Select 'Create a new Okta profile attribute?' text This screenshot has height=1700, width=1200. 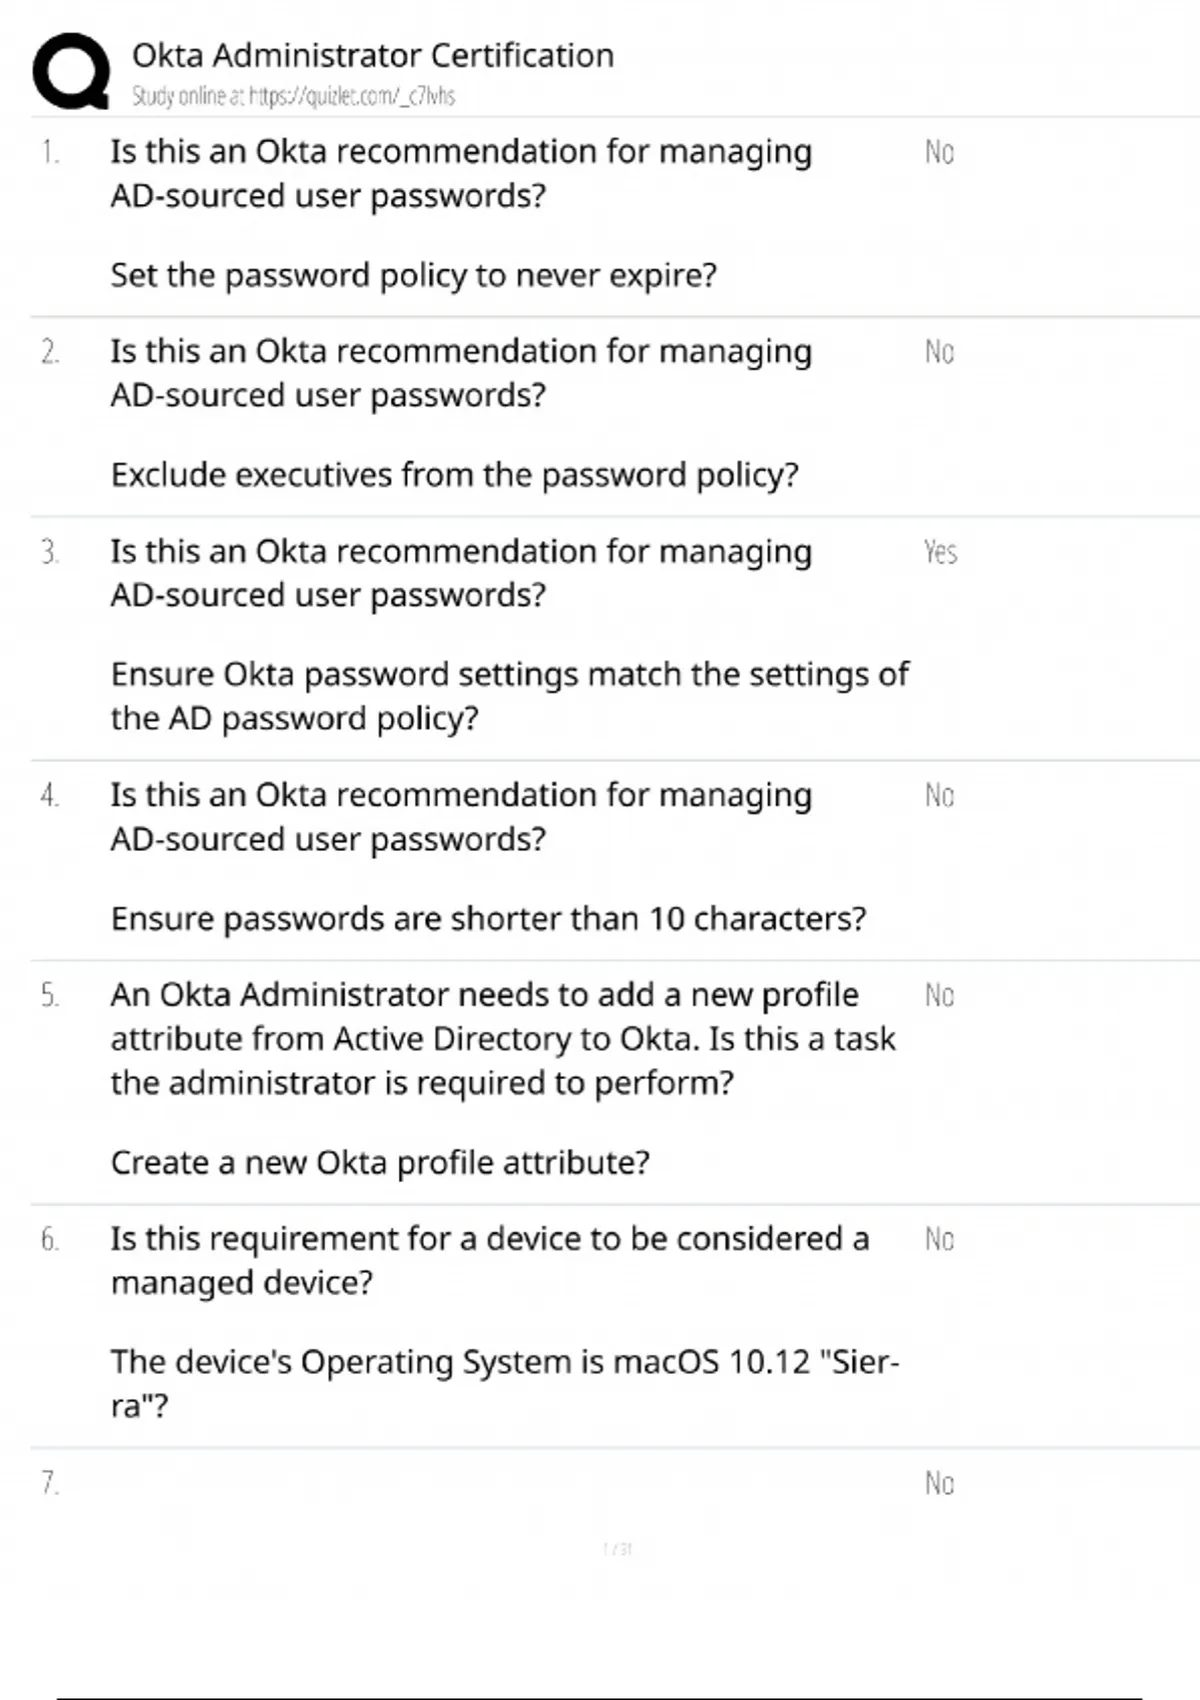(x=380, y=1163)
